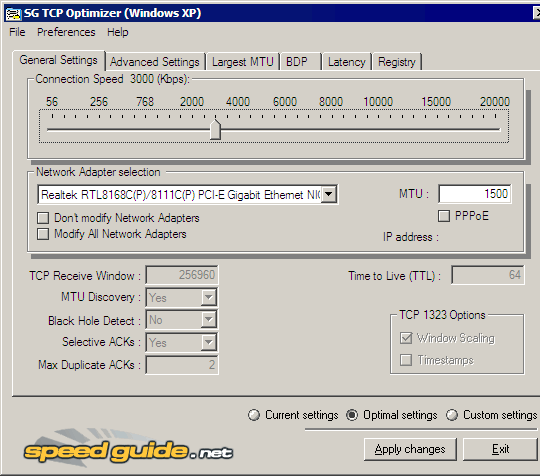Check Don't modify Network Adapters
Image resolution: width=540 pixels, height=476 pixels.
[43, 218]
